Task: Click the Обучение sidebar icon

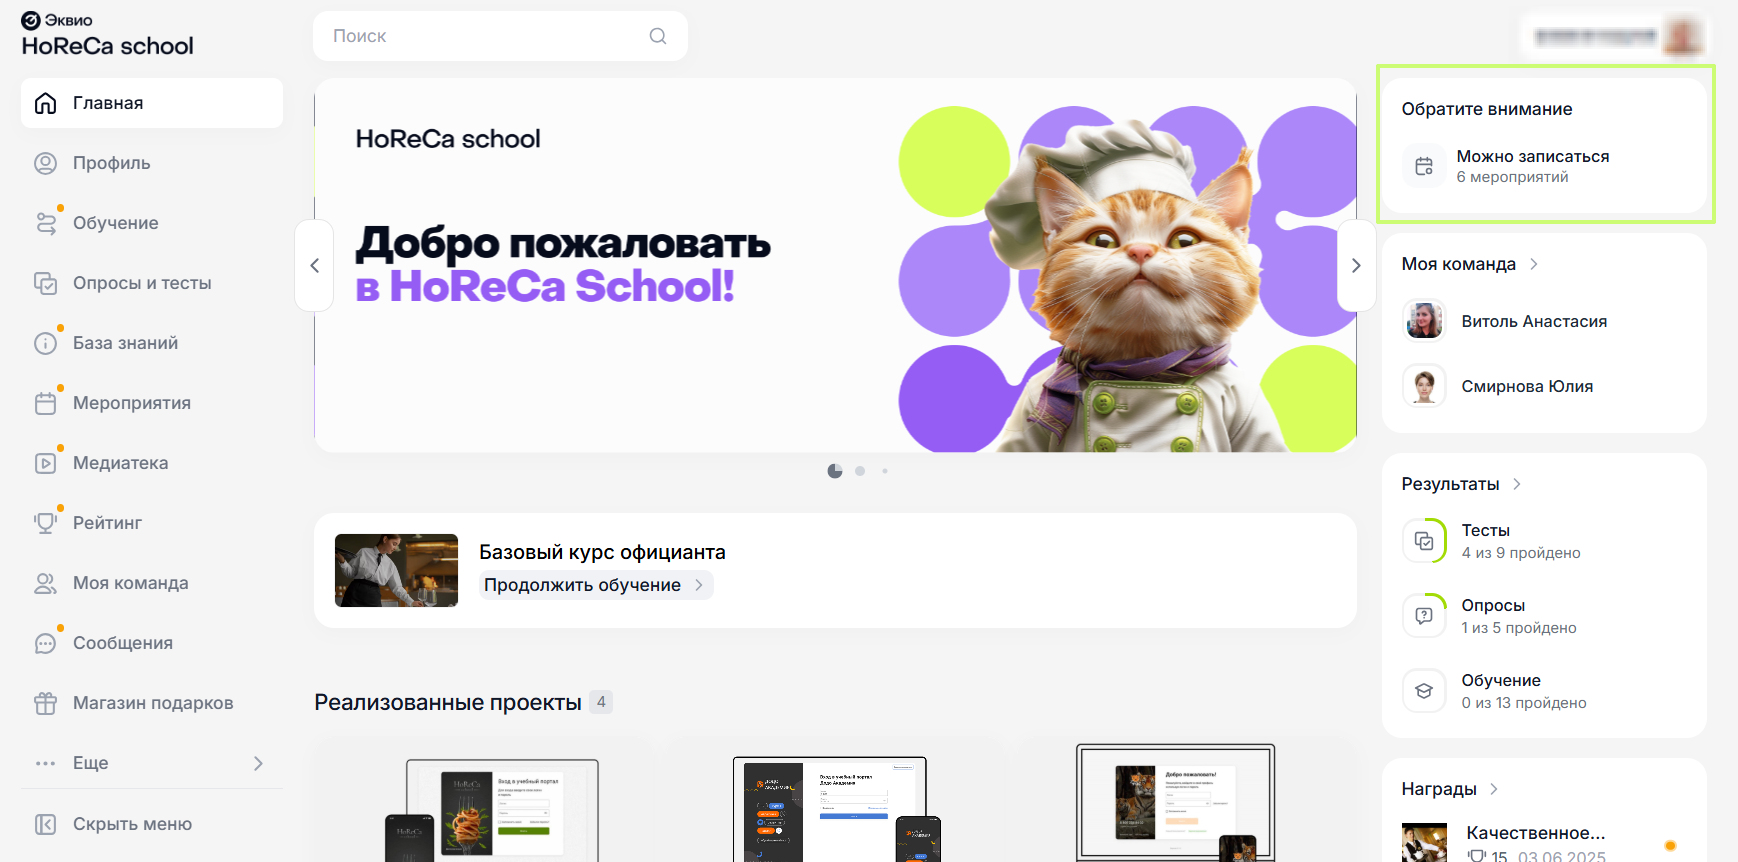Action: 46,223
